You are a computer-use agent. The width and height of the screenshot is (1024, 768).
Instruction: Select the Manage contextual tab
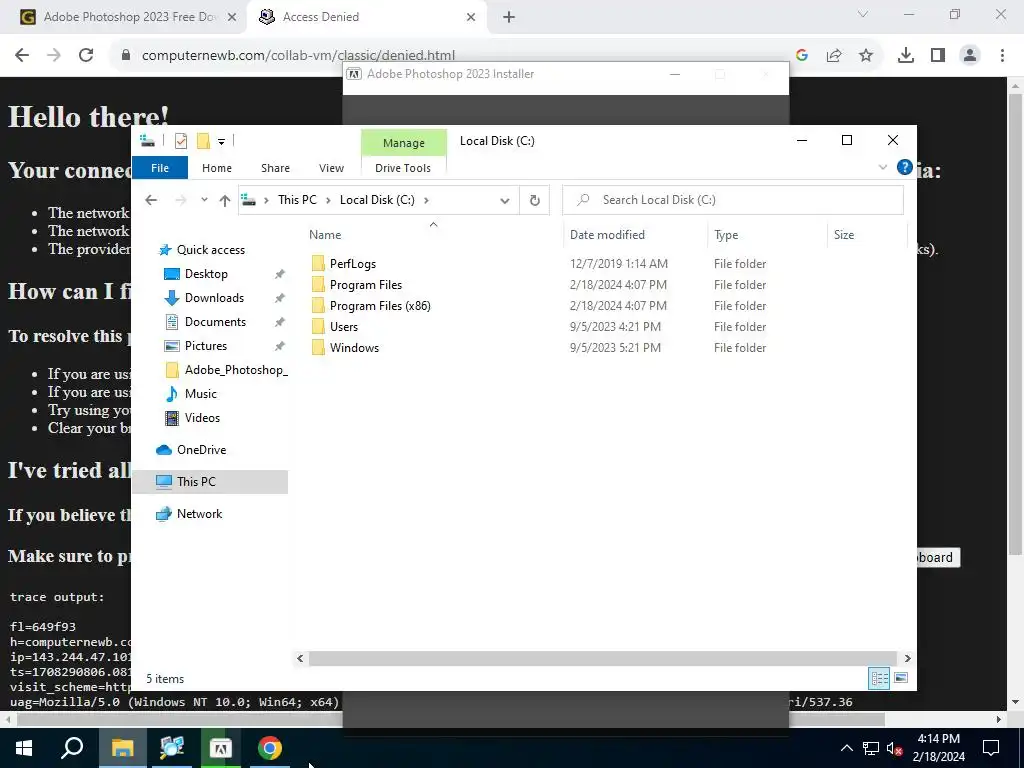[x=404, y=143]
